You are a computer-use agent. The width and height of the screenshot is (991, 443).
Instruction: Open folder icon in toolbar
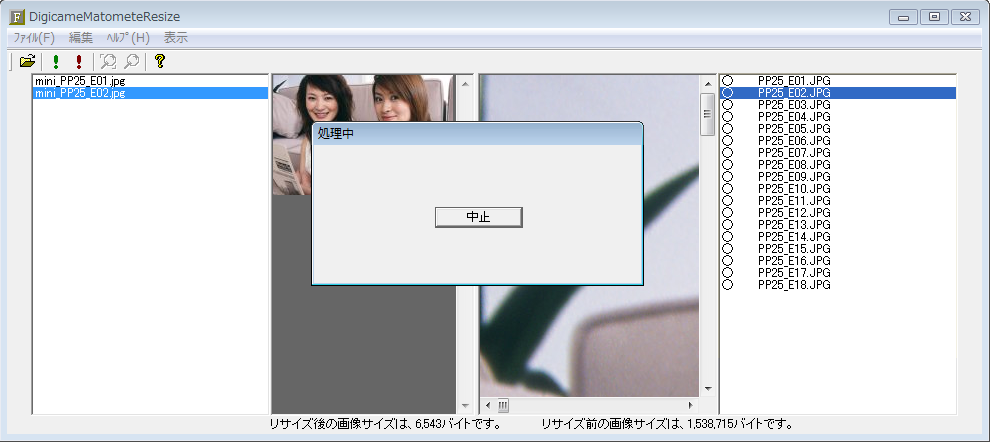27,61
